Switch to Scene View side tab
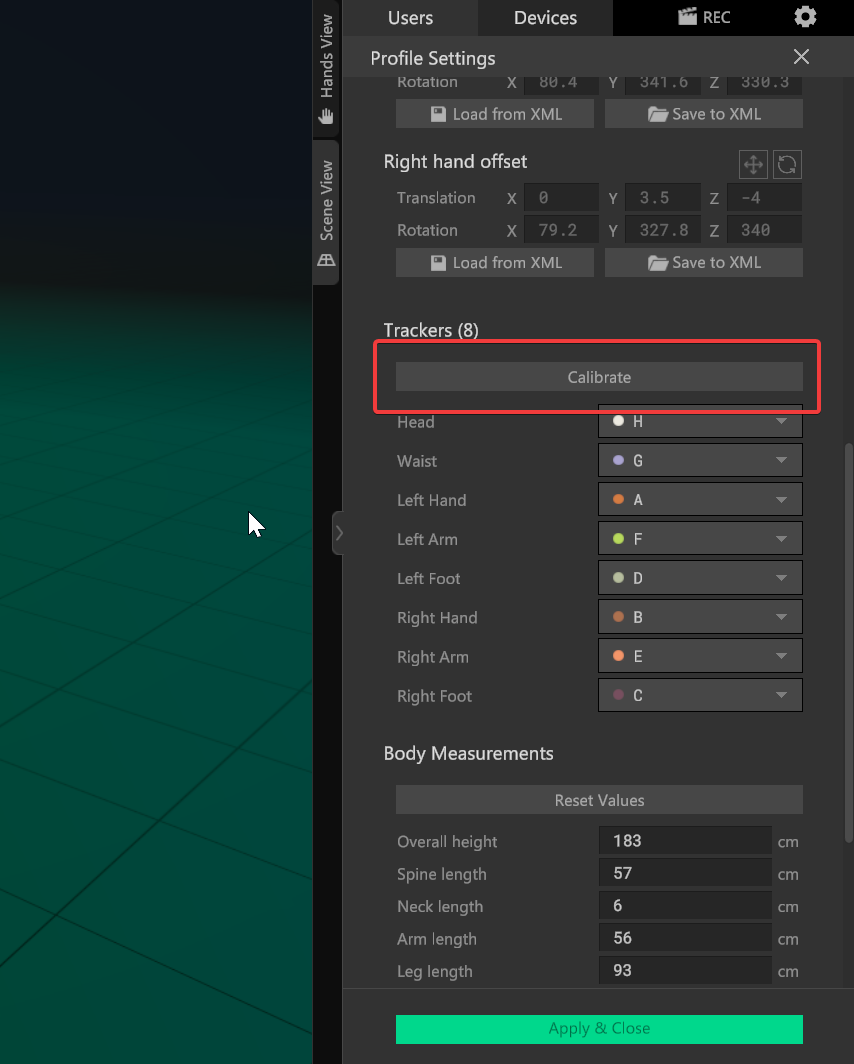Image resolution: width=854 pixels, height=1064 pixels. pyautogui.click(x=326, y=213)
